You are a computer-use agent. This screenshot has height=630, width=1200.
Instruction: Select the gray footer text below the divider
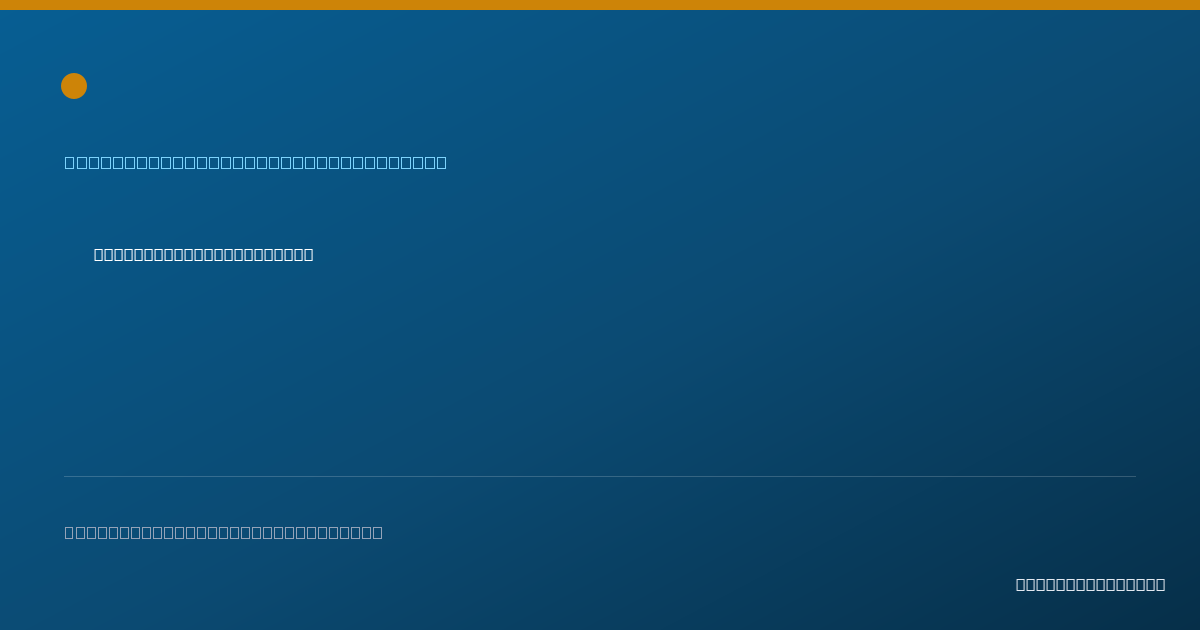tap(224, 532)
